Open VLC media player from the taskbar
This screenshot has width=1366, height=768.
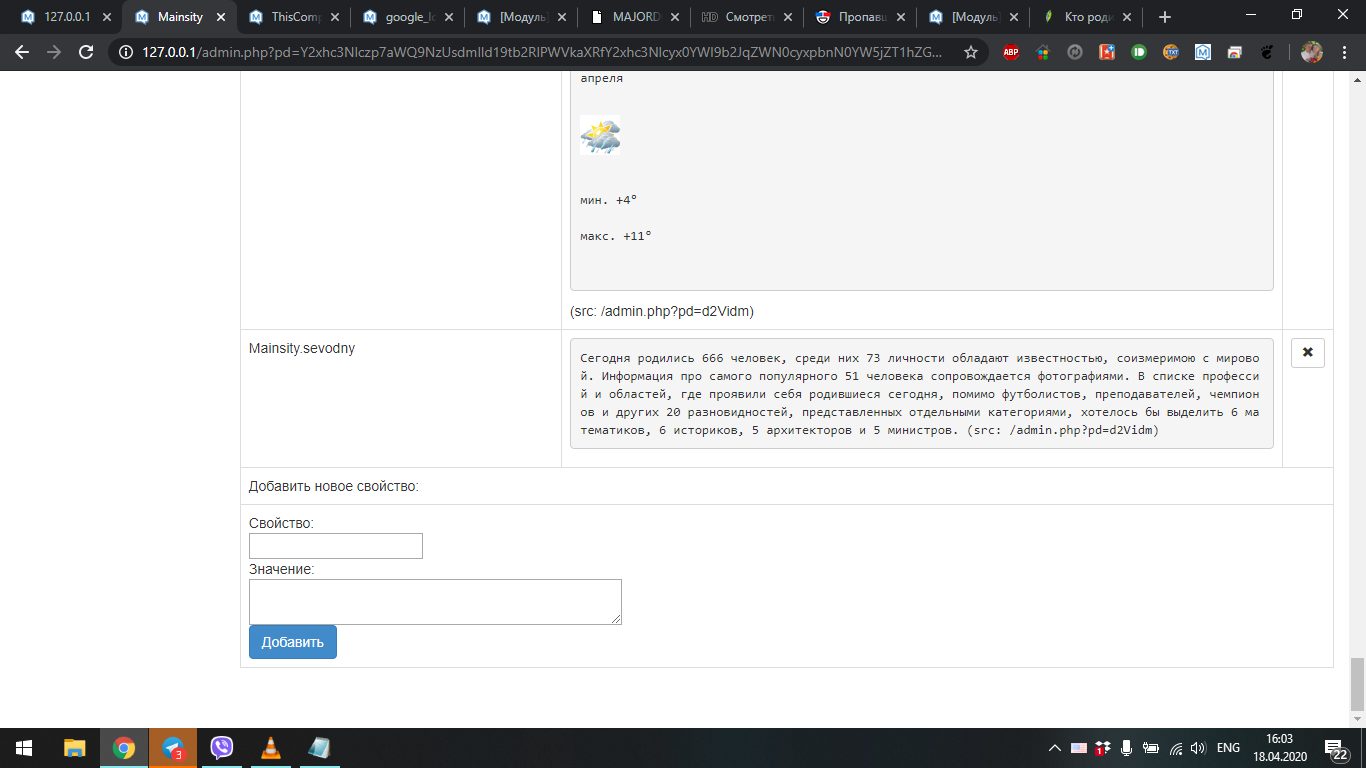pyautogui.click(x=271, y=748)
